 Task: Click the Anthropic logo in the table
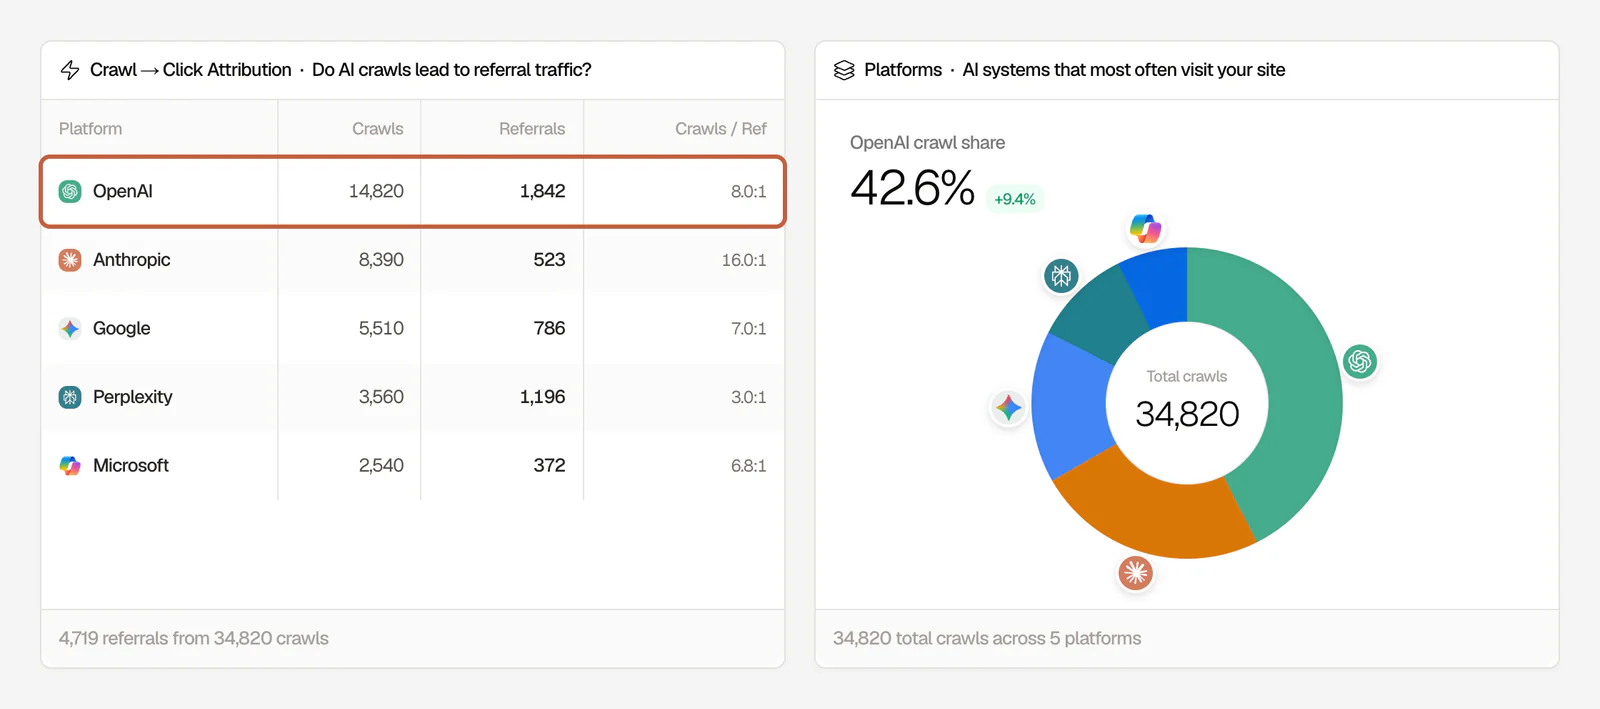[70, 260]
